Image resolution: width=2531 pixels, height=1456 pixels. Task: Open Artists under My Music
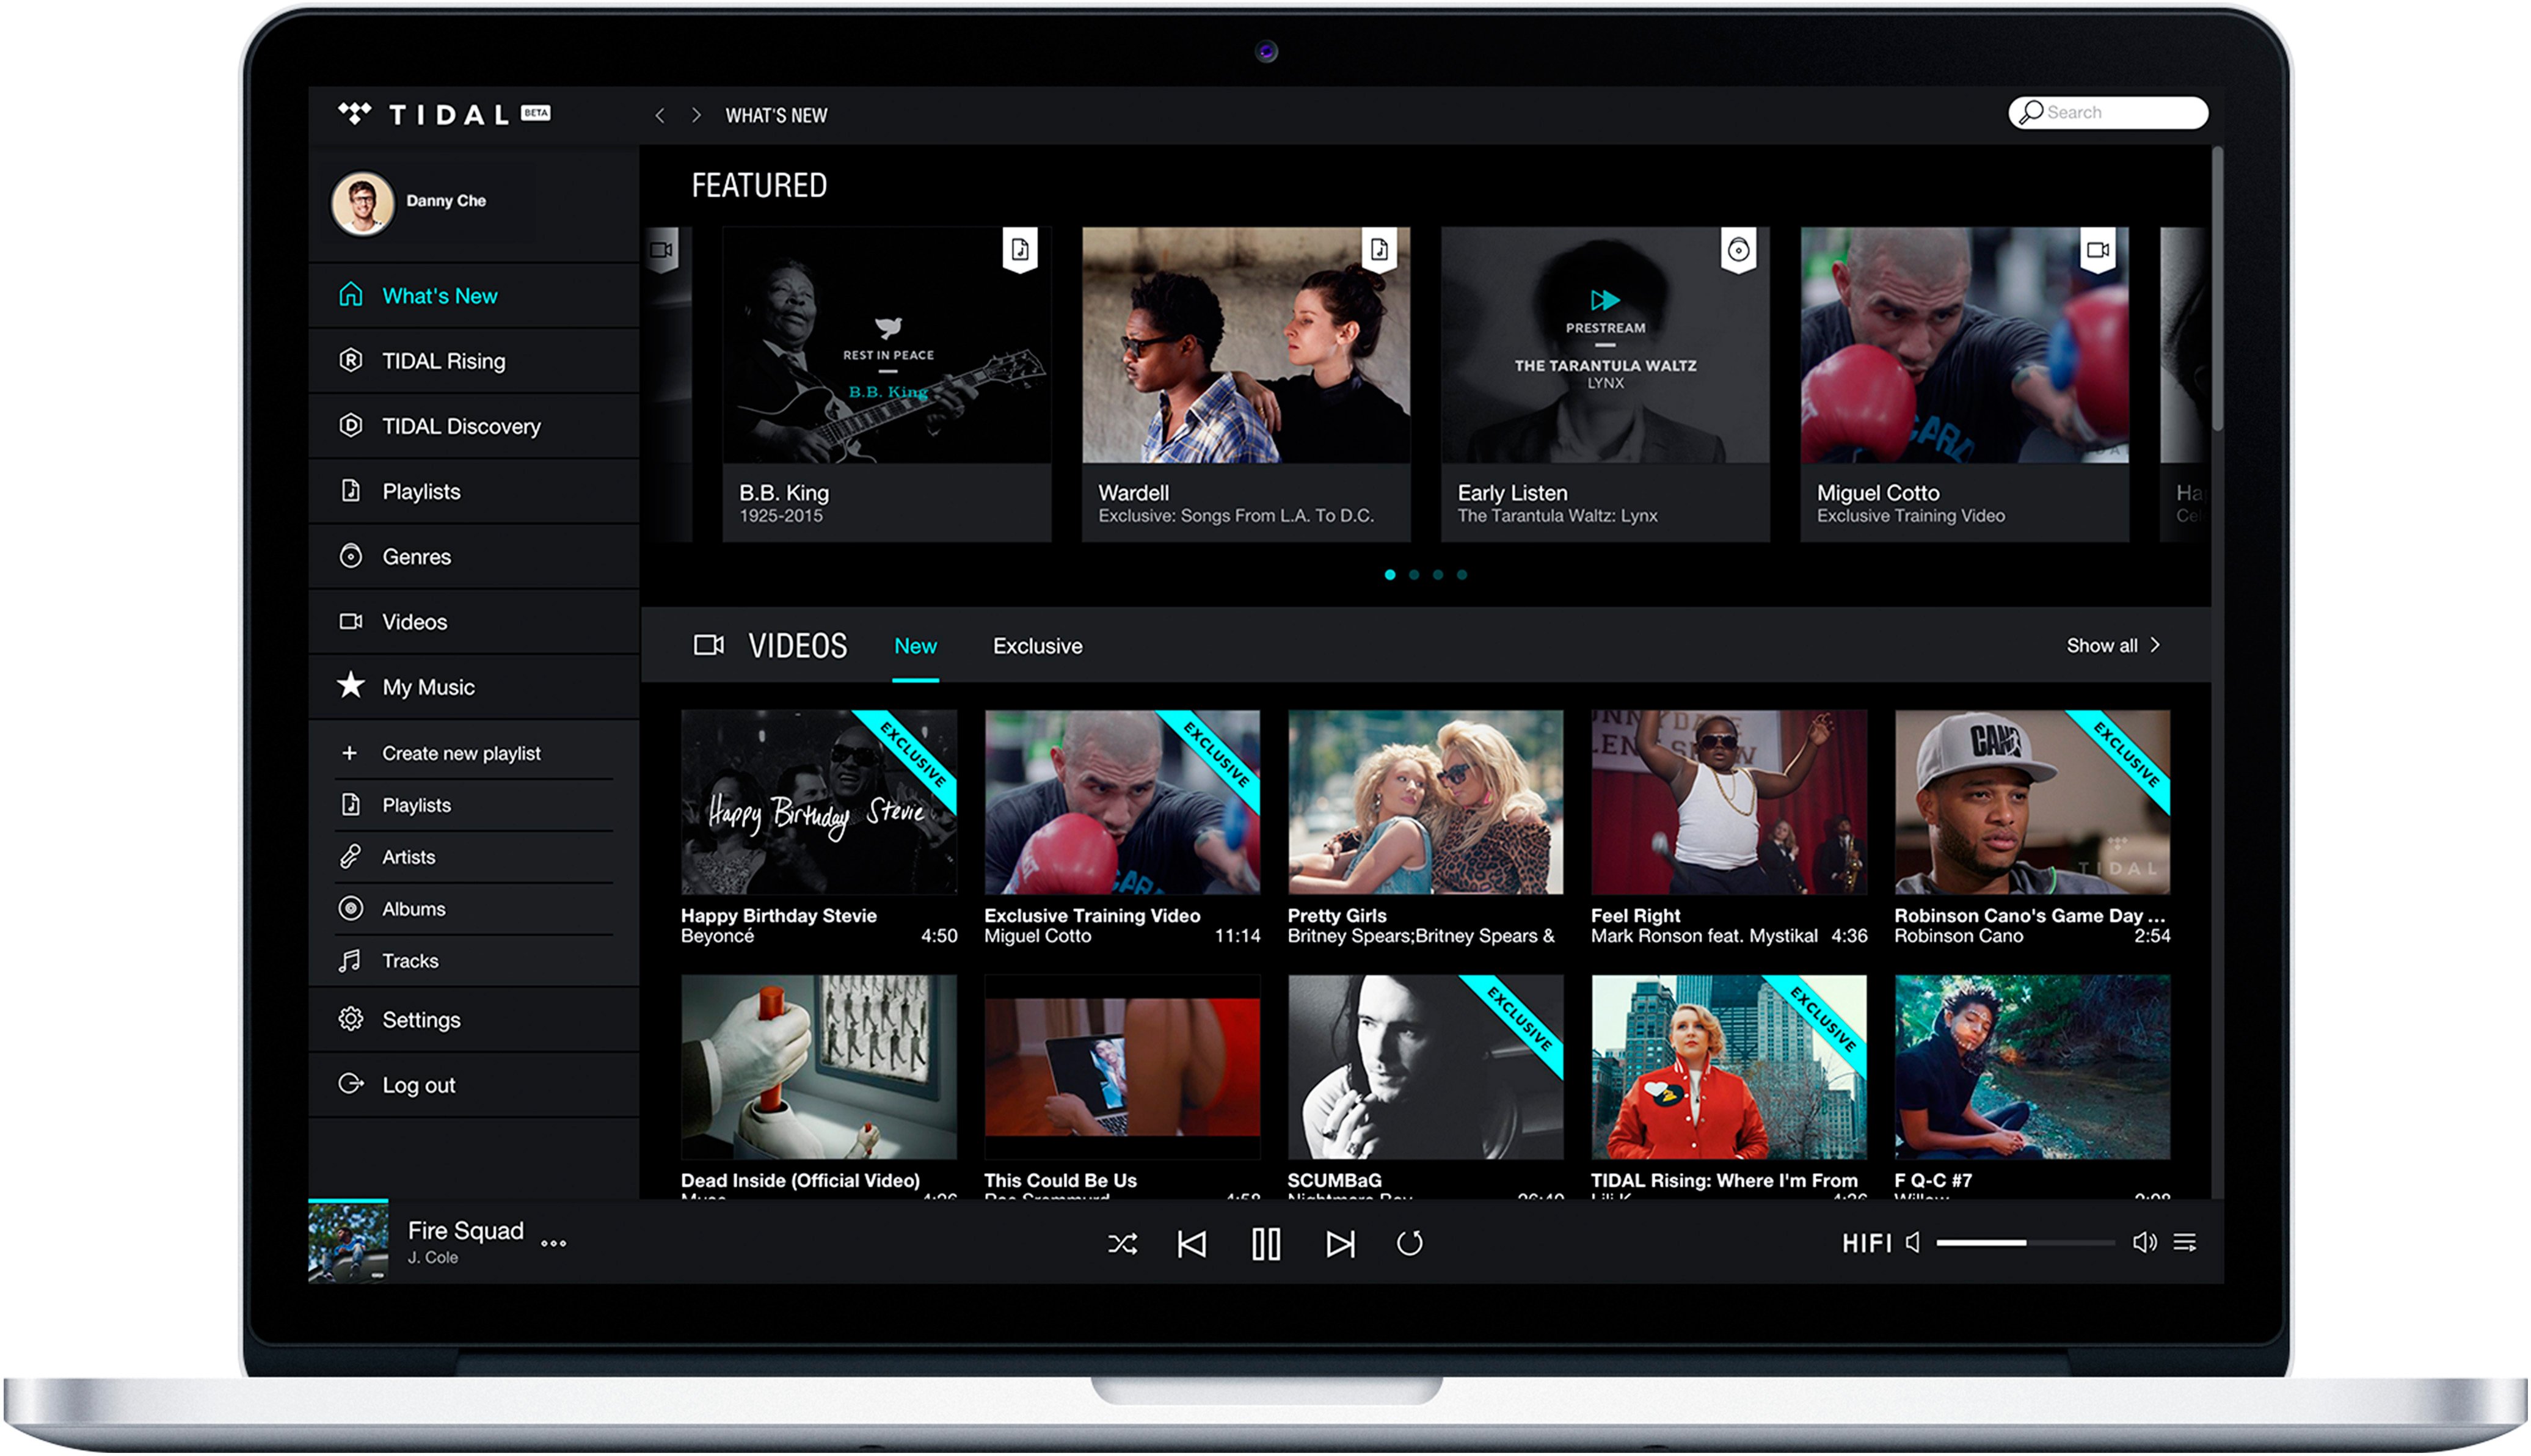(x=474, y=857)
